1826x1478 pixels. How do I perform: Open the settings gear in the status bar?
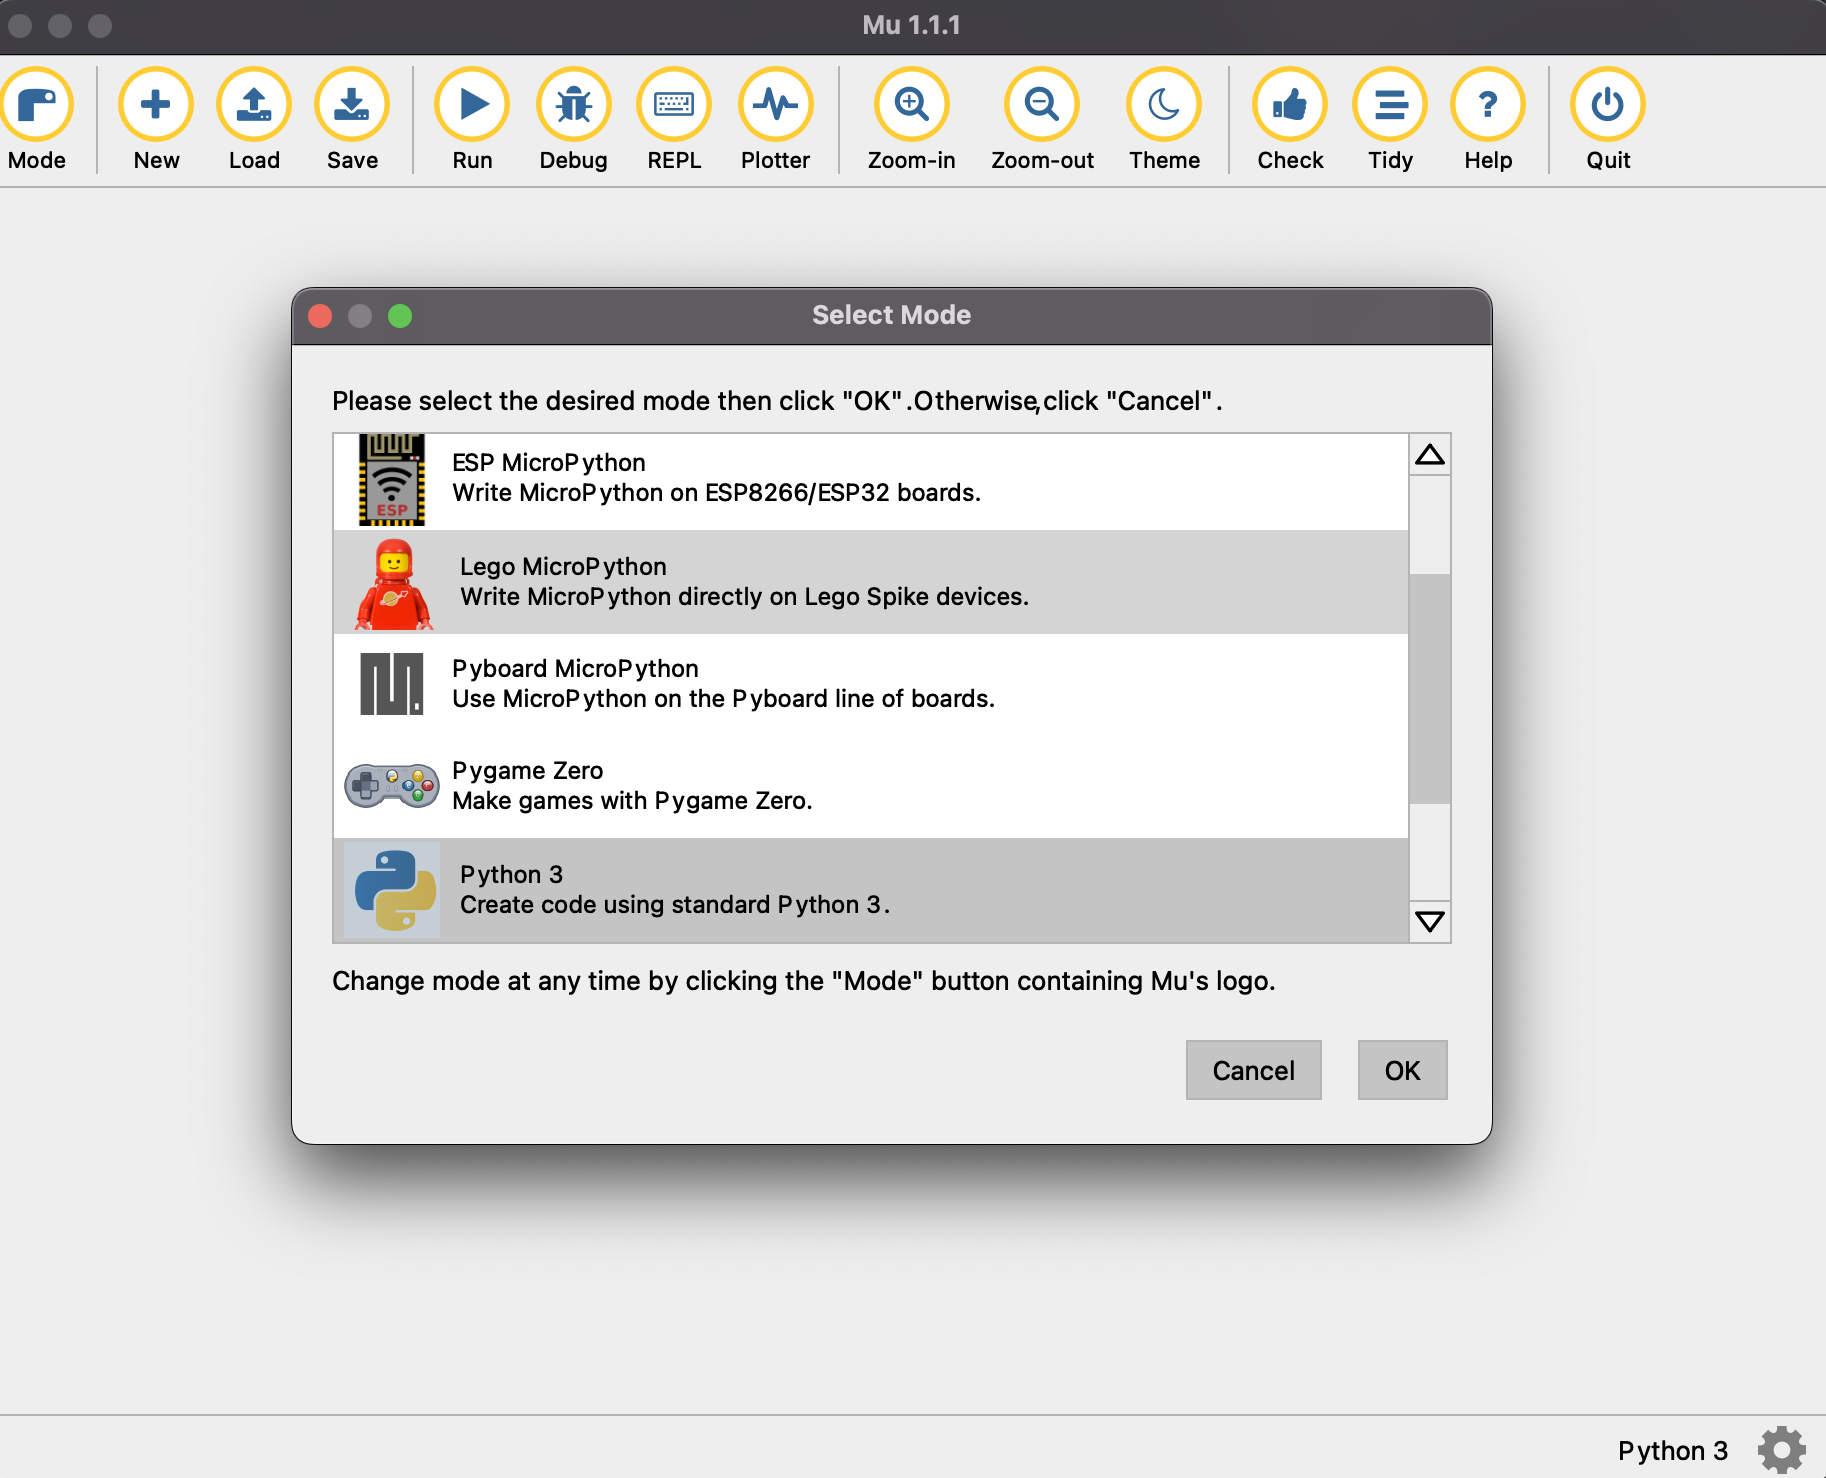(x=1780, y=1449)
